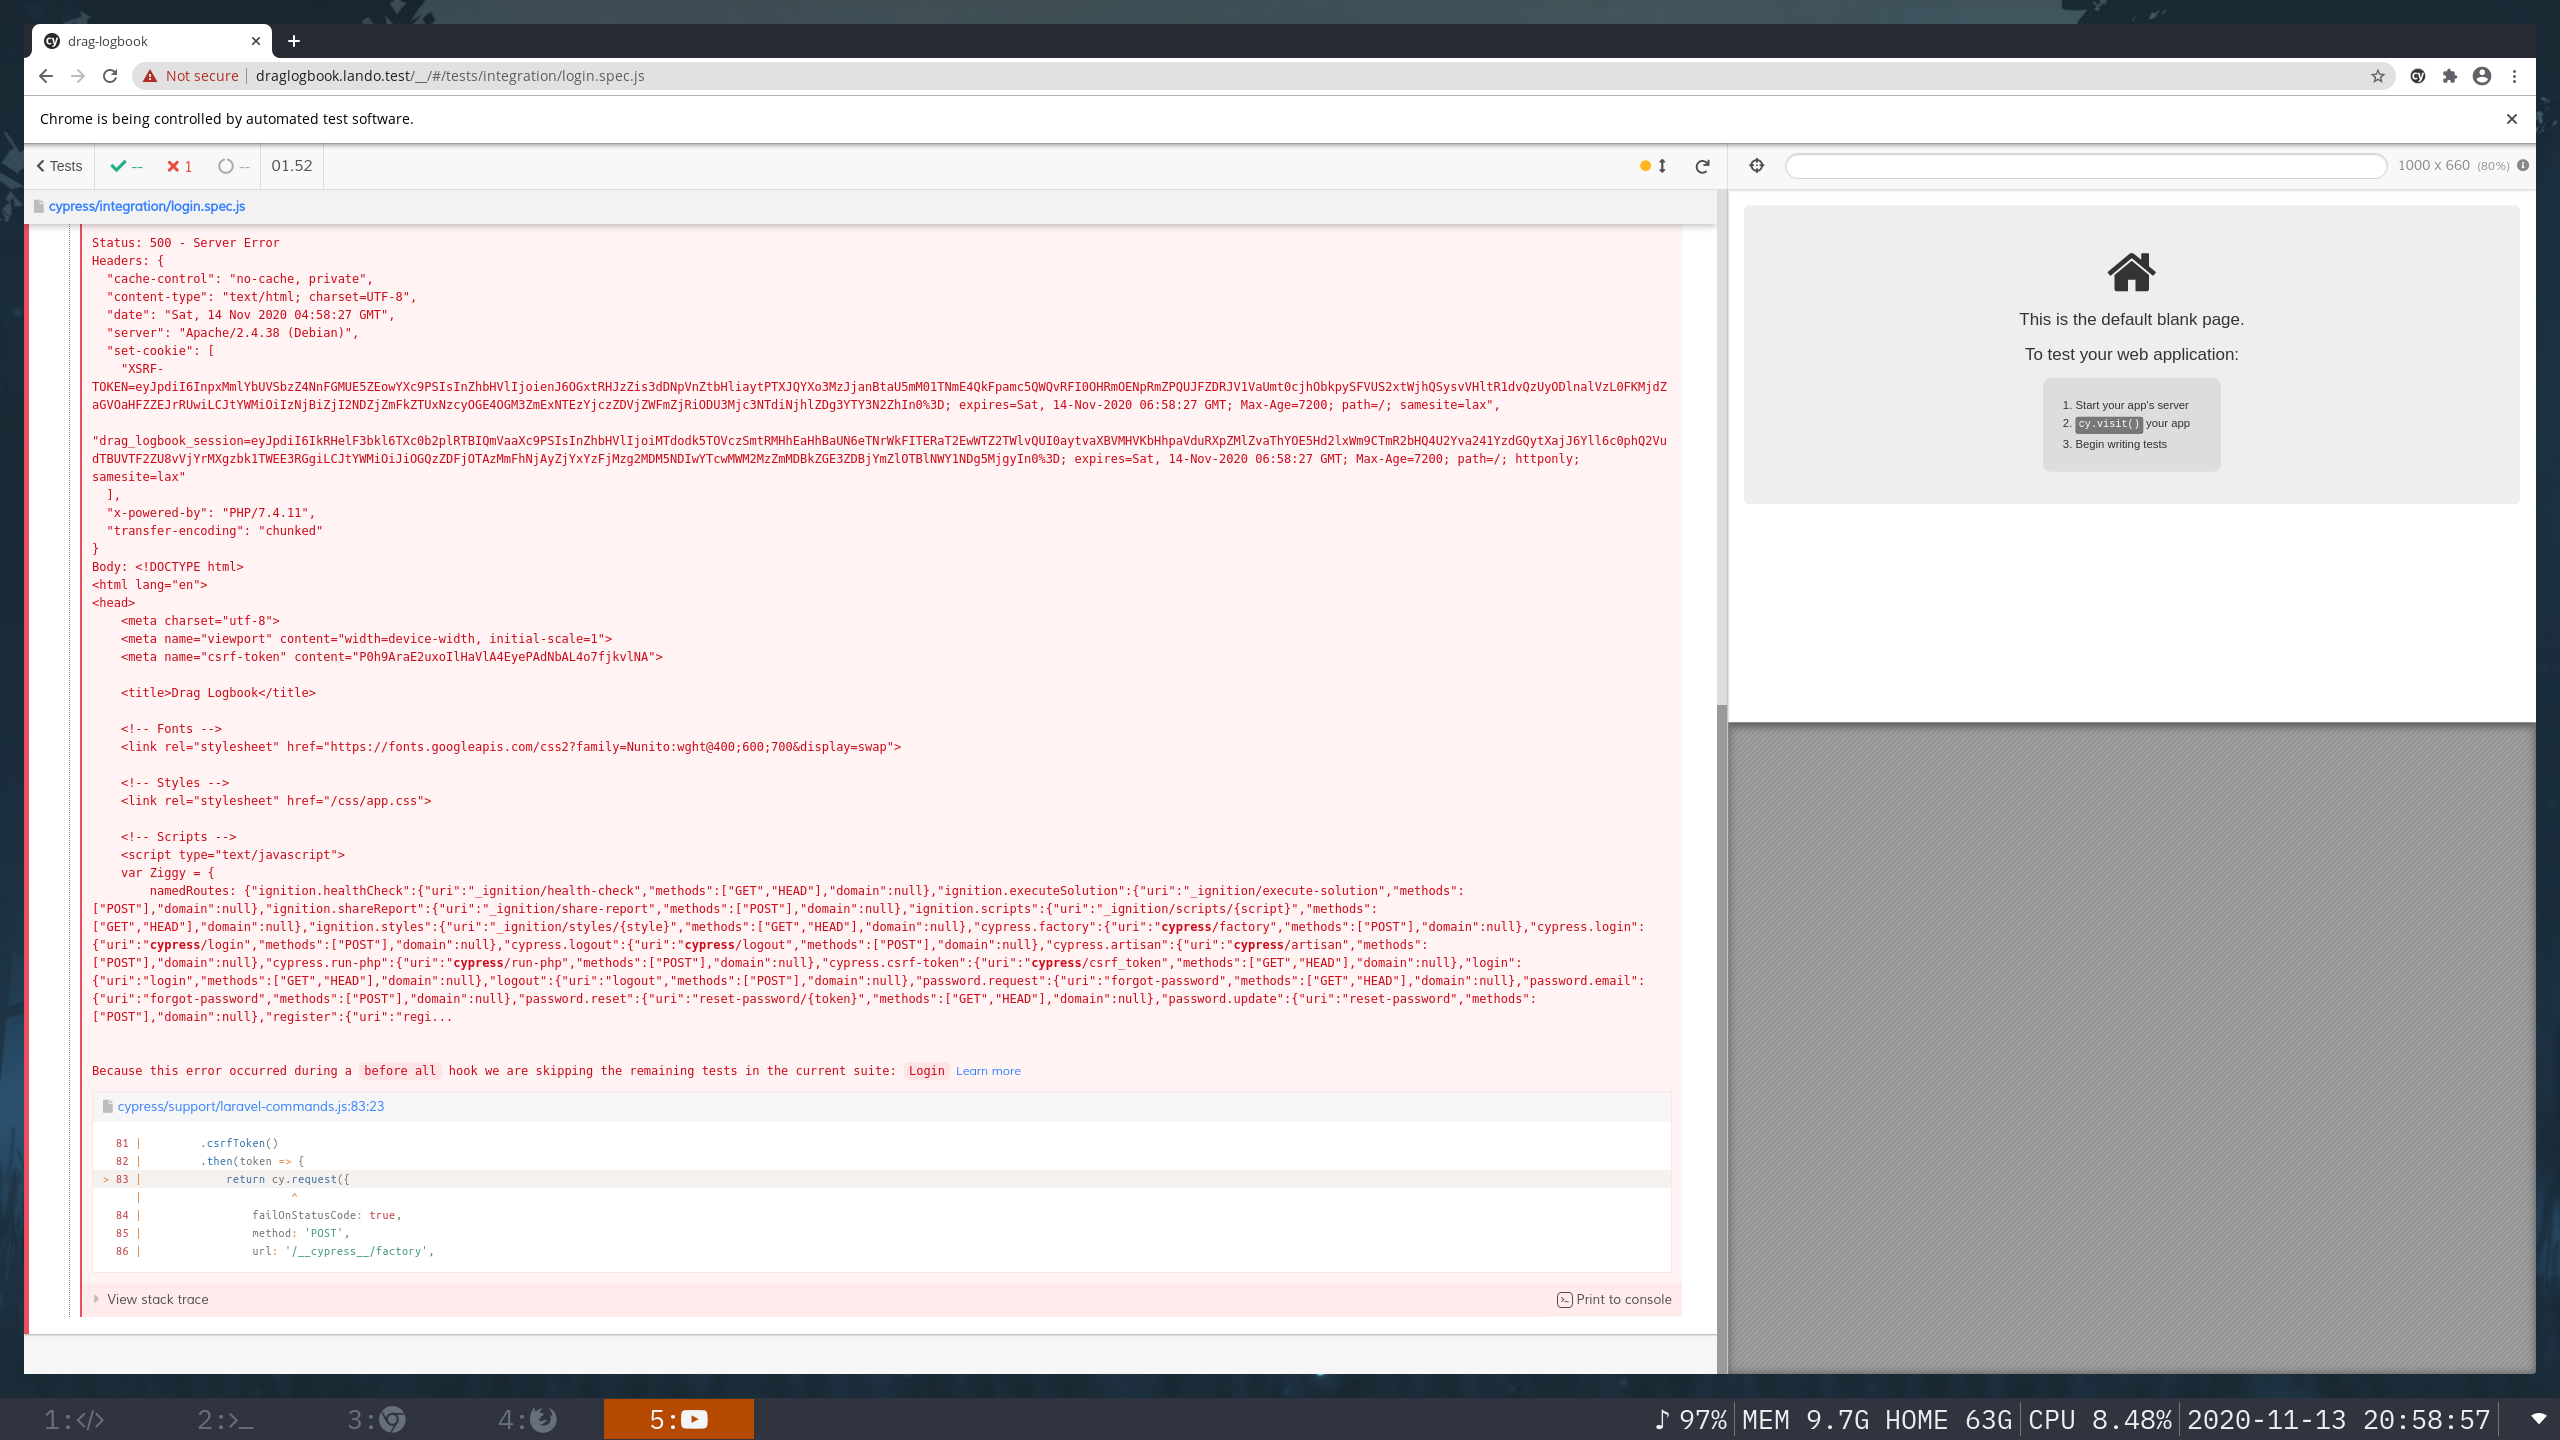Screen dimensions: 2560x1440
Task: Click the red failed-tests count icon
Action: pos(176,166)
